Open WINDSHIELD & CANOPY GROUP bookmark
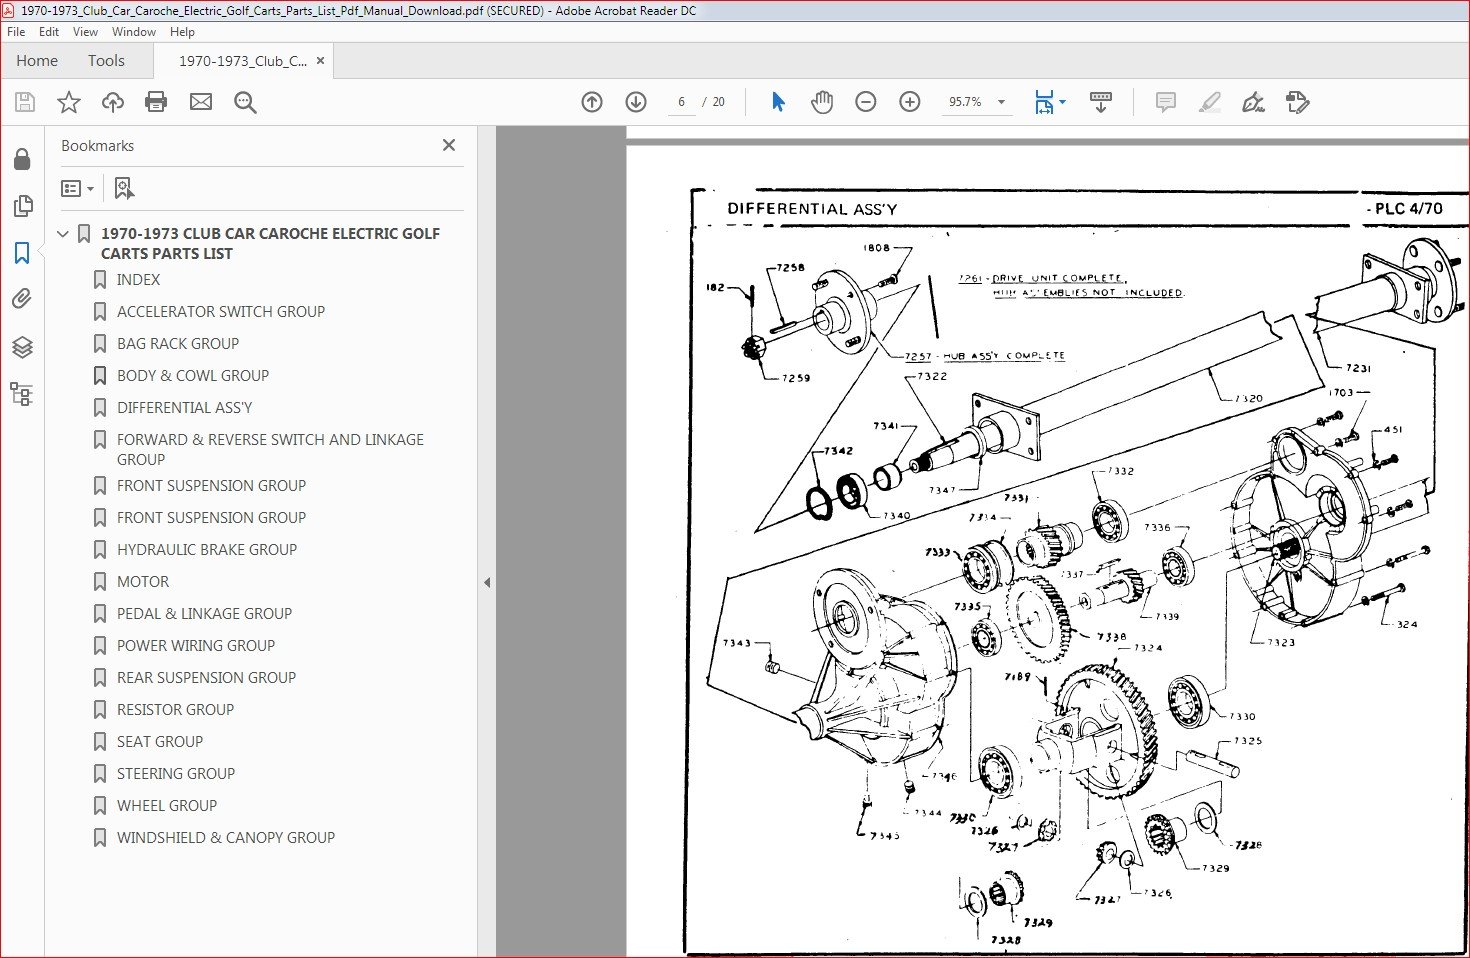Image resolution: width=1470 pixels, height=958 pixels. coord(226,838)
